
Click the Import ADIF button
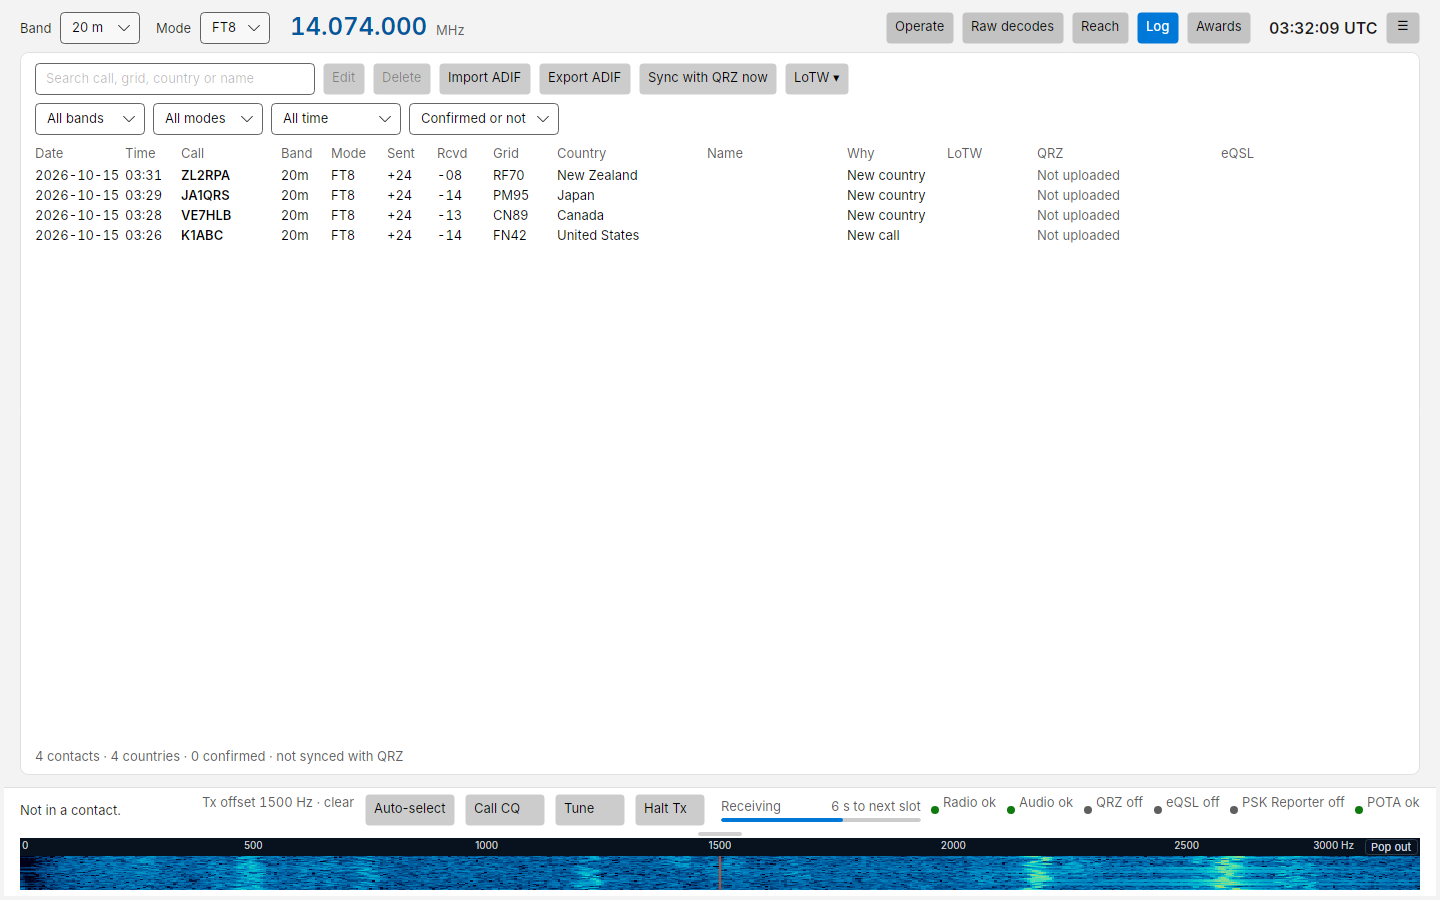coord(484,78)
